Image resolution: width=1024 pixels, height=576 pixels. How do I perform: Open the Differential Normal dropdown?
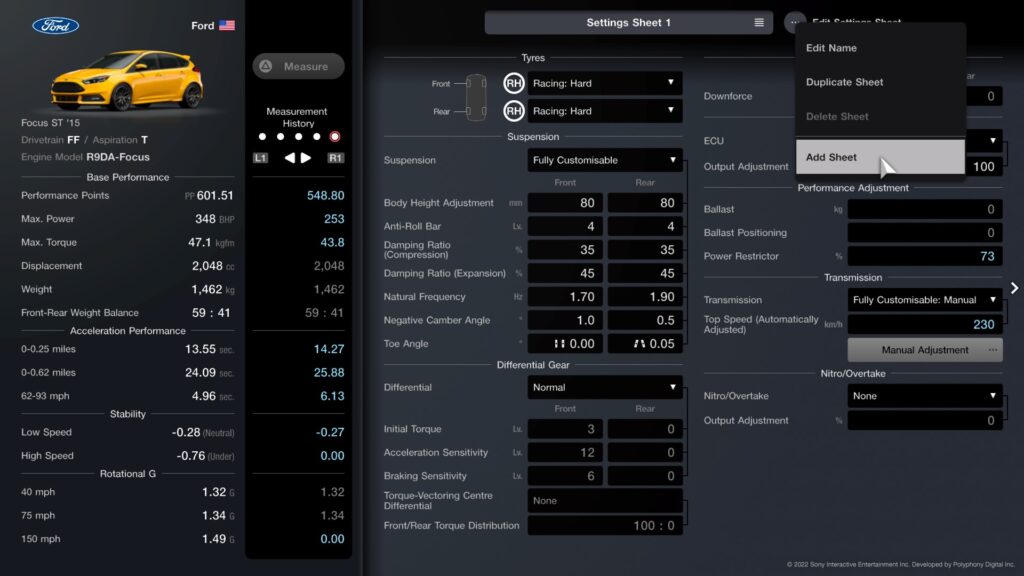coord(605,387)
